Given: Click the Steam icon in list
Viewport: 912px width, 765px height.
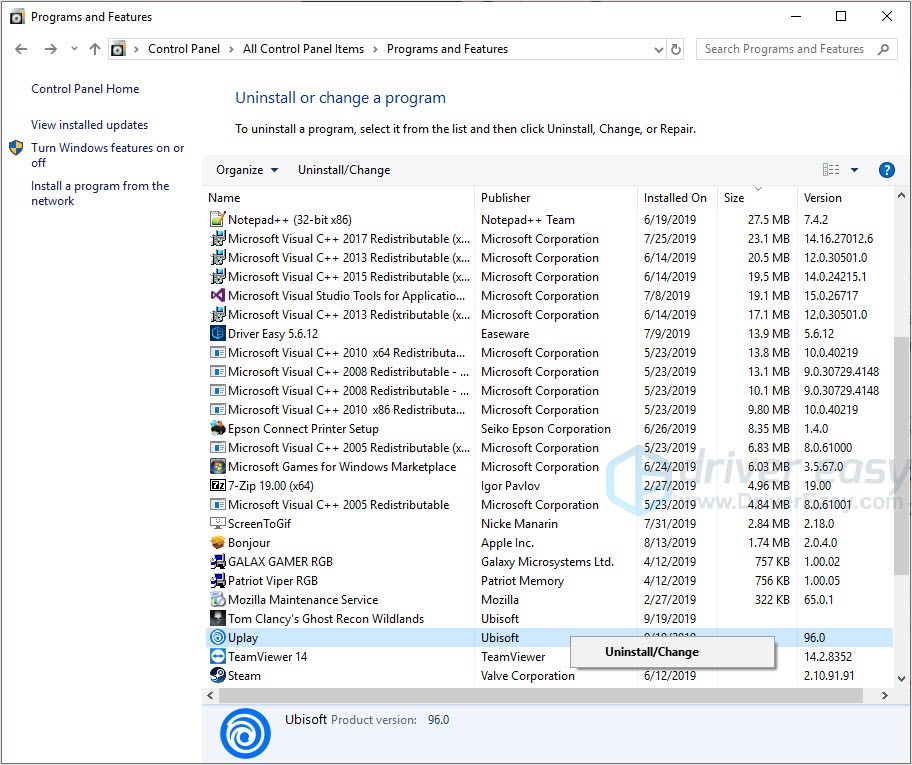Looking at the screenshot, I should click(x=218, y=676).
